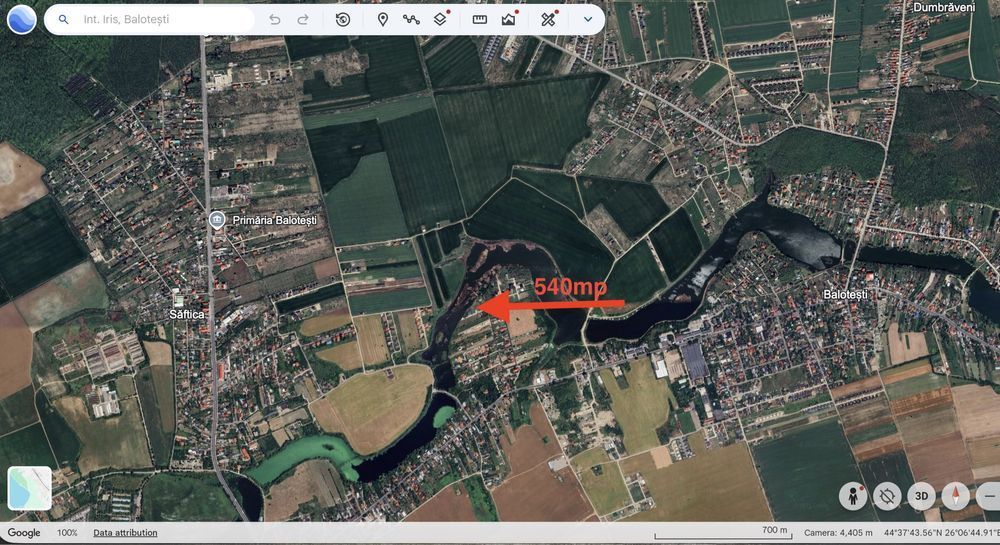Open the elevation profile tool
This screenshot has height=545, width=1000.
click(x=509, y=19)
